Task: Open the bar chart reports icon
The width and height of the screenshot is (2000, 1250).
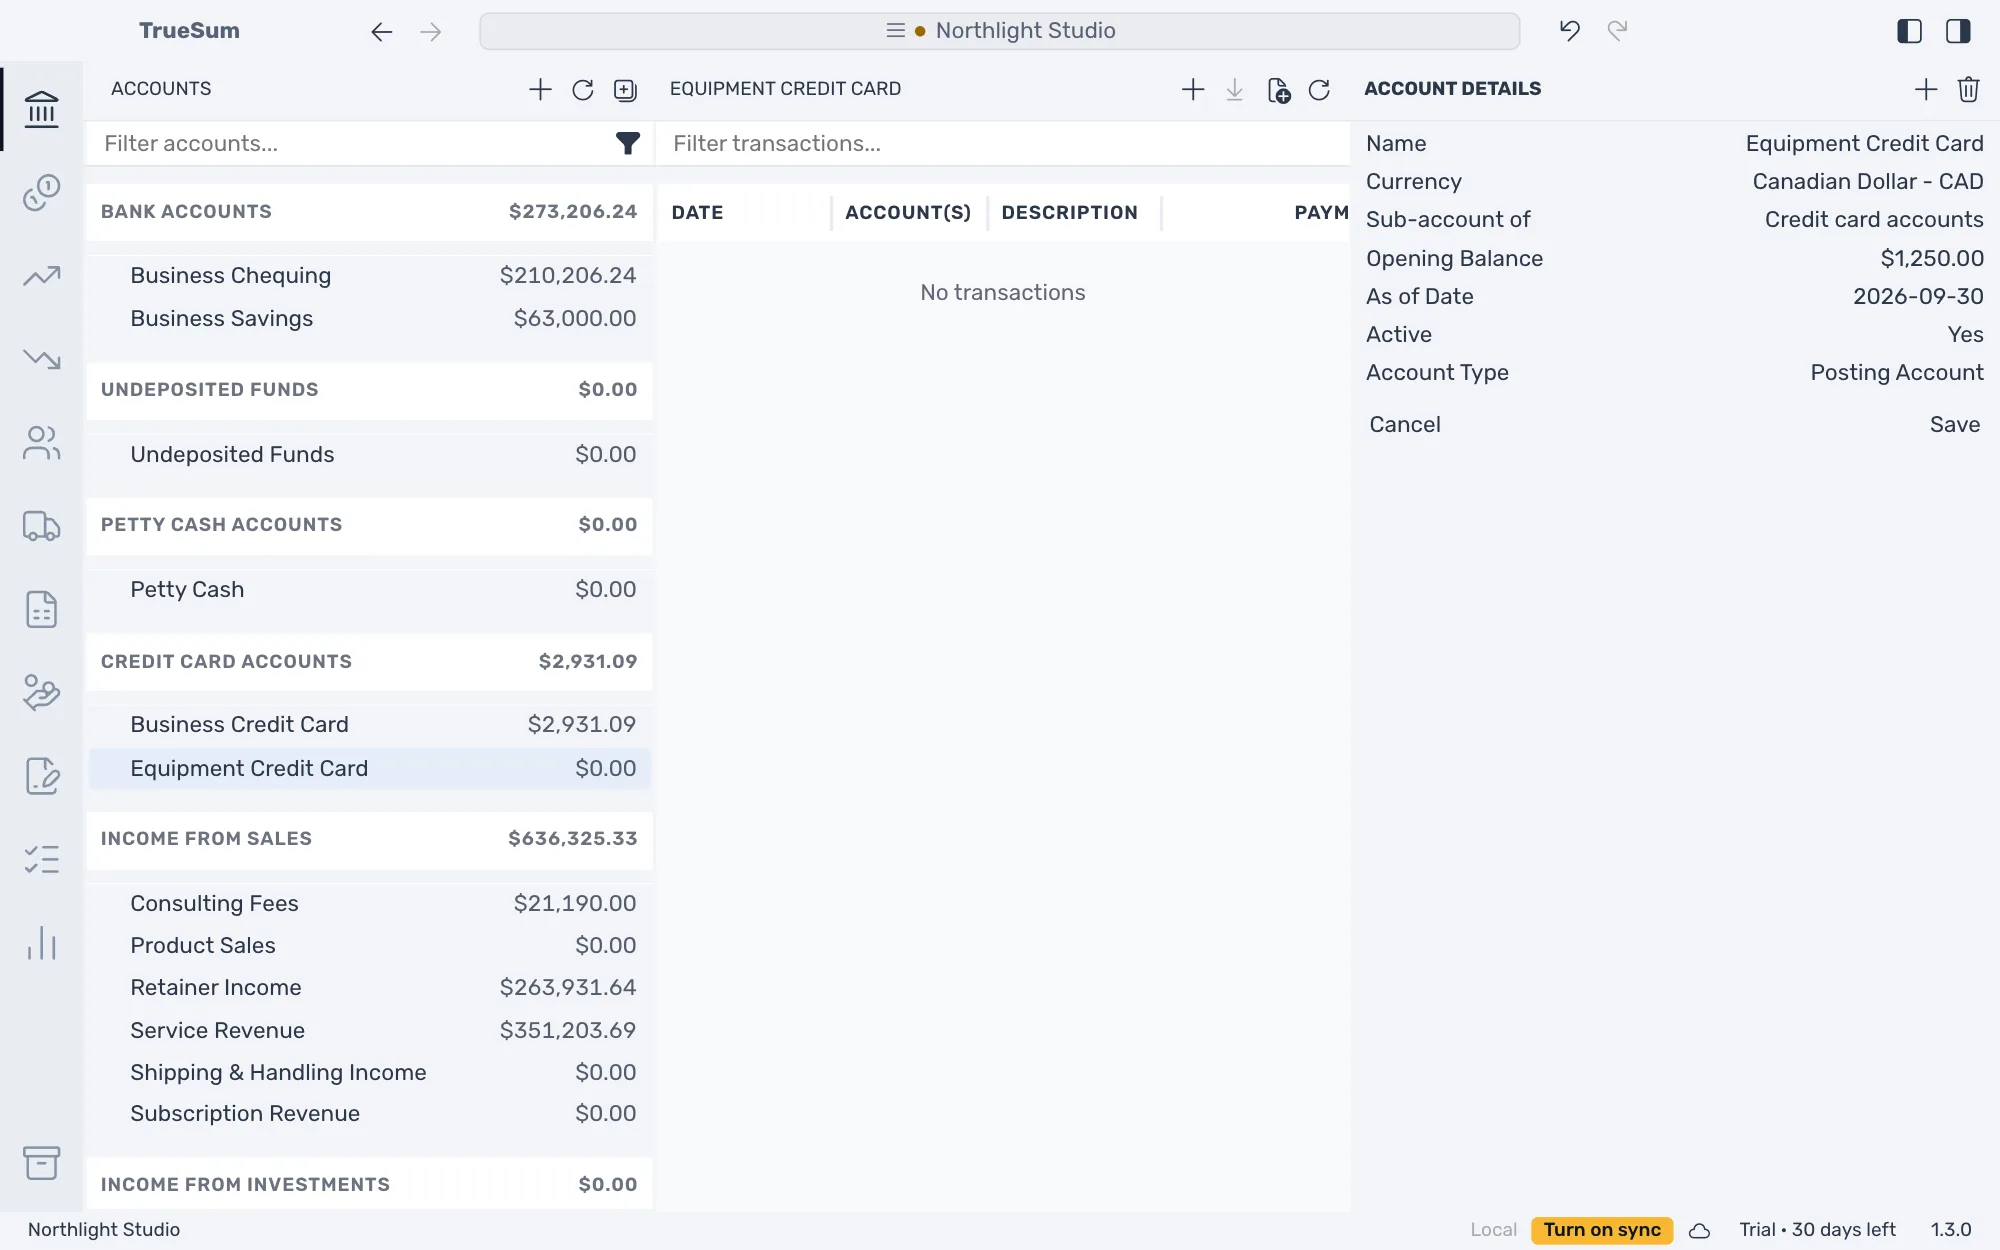Action: (41, 943)
